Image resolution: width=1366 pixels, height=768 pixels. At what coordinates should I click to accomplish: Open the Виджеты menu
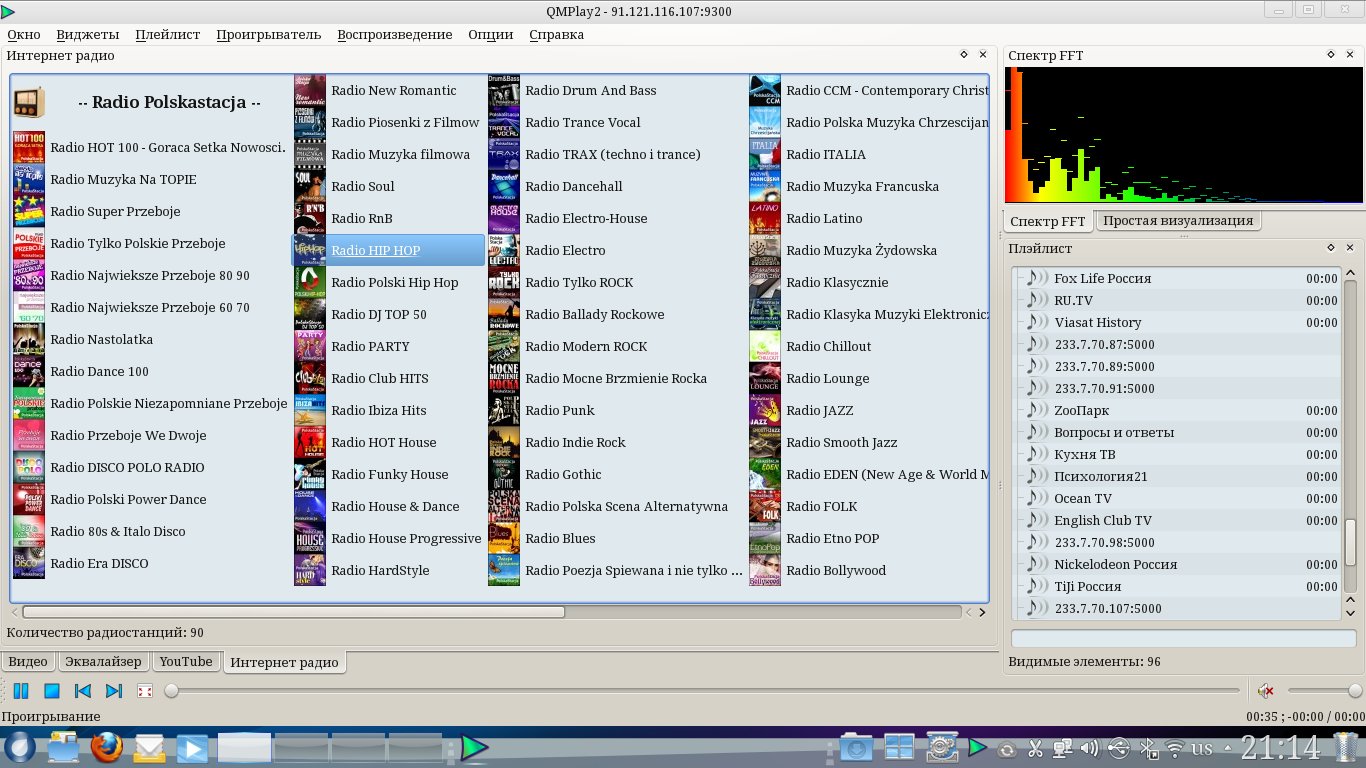(x=88, y=34)
